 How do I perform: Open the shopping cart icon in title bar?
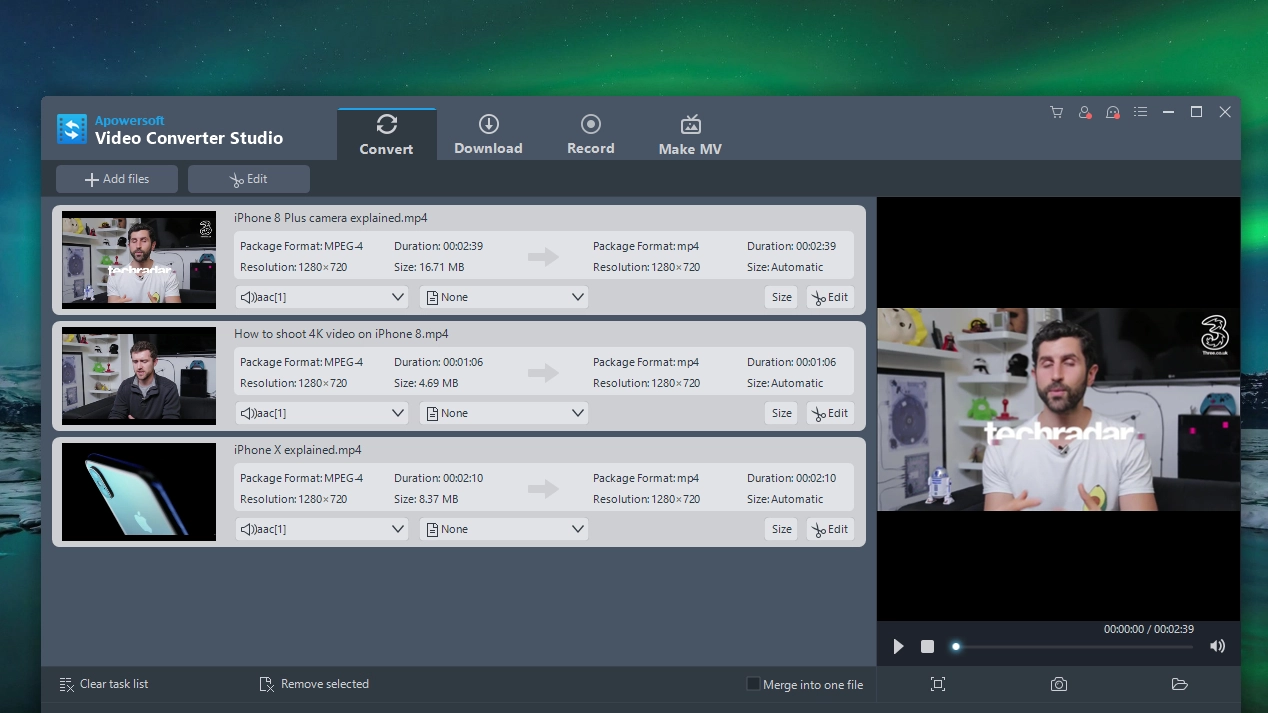1056,112
